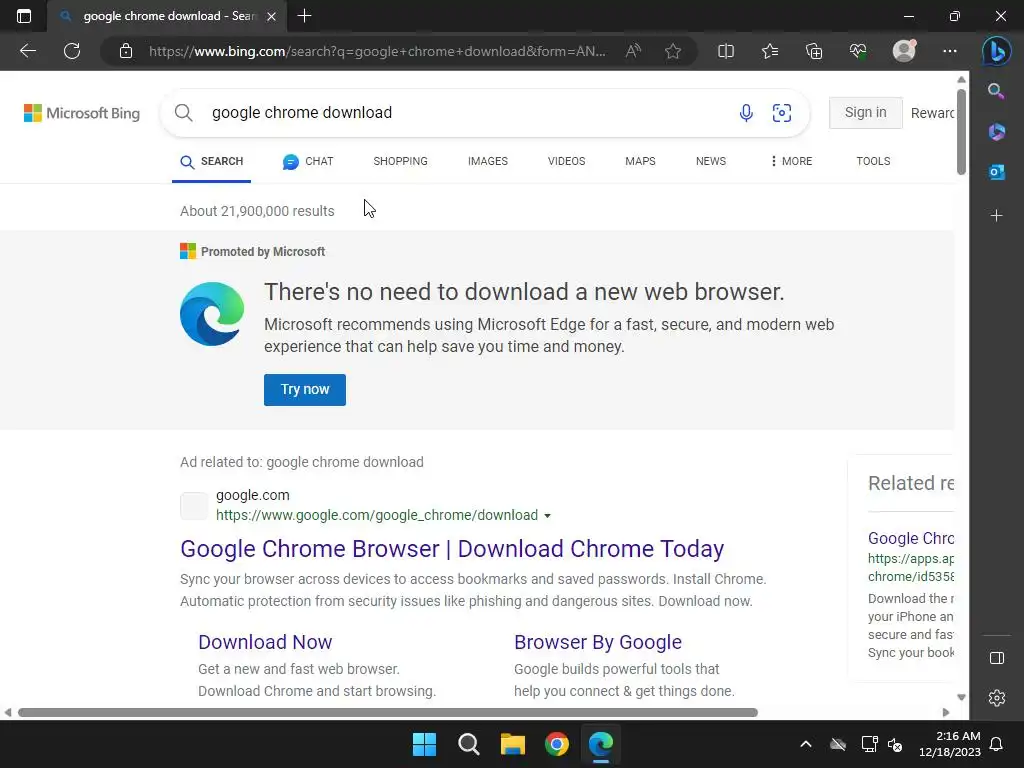Switch to the NEWS tab
This screenshot has height=768, width=1024.
pyautogui.click(x=711, y=161)
